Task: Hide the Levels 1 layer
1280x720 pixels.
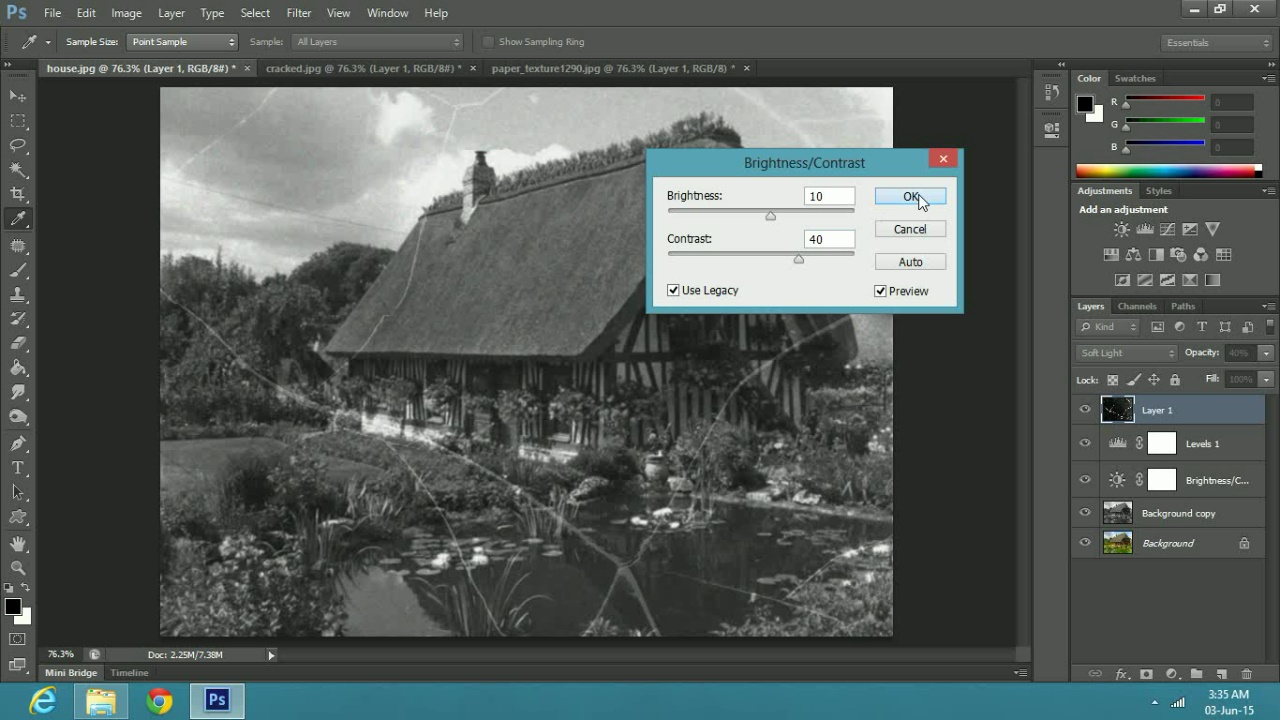Action: [x=1085, y=443]
